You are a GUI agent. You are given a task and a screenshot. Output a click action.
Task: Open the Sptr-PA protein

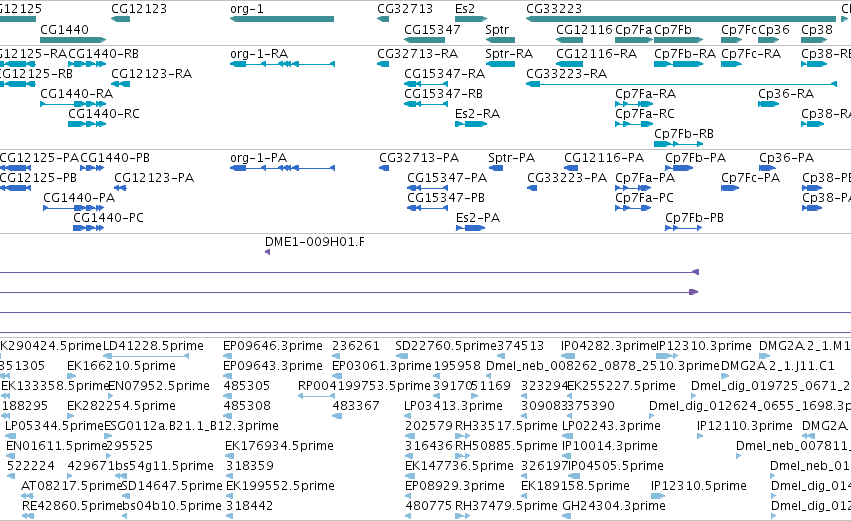coord(511,157)
